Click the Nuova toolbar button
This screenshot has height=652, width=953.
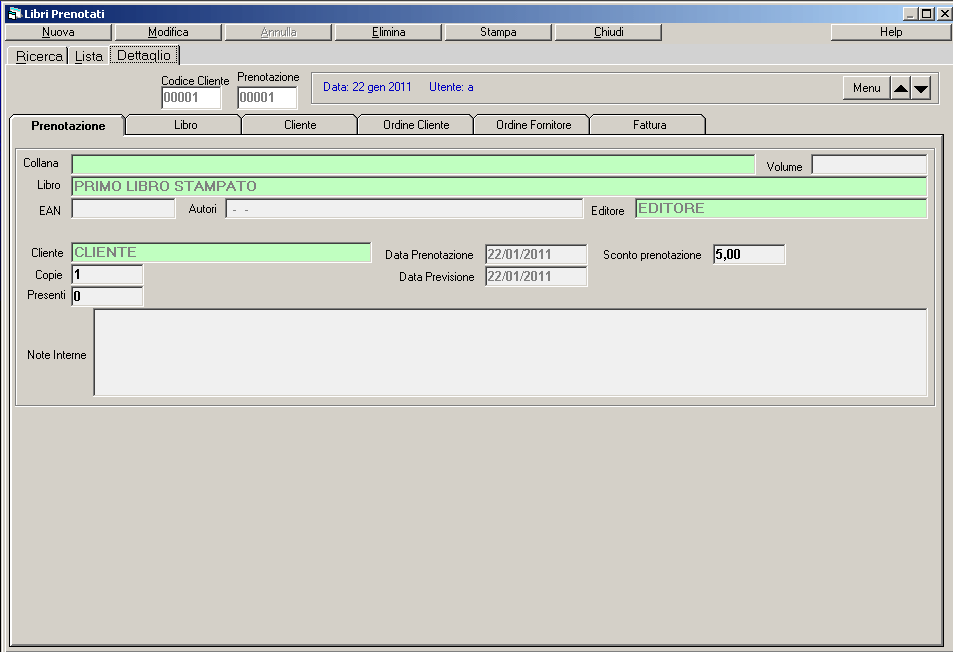58,32
